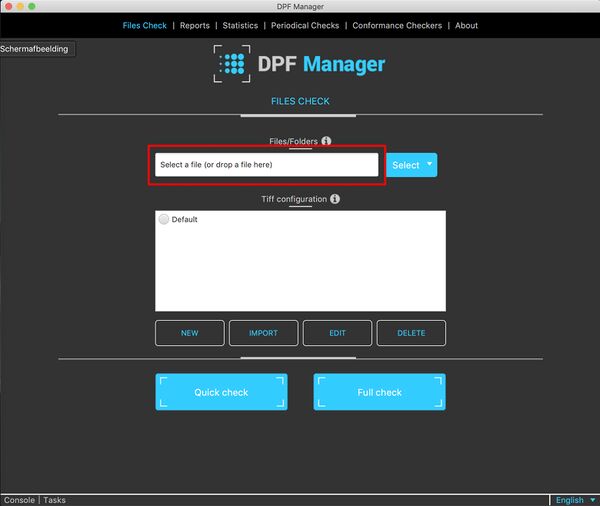Select the Default configuration radio button
The image size is (600, 506).
164,219
